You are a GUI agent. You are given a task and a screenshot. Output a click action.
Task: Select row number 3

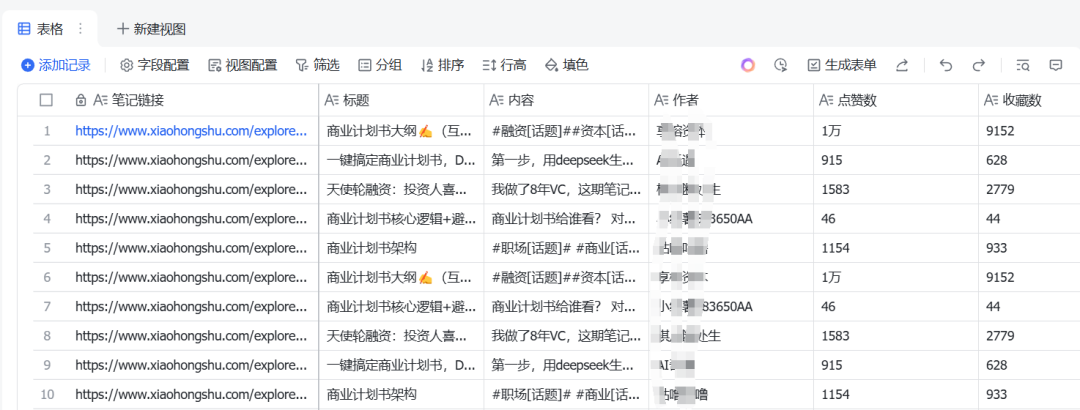47,189
